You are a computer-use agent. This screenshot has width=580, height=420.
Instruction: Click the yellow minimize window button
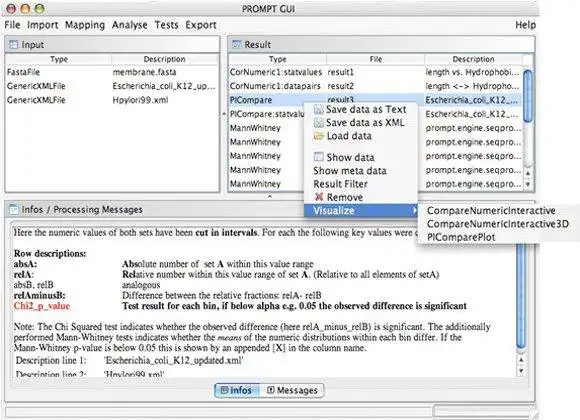pyautogui.click(x=26, y=9)
